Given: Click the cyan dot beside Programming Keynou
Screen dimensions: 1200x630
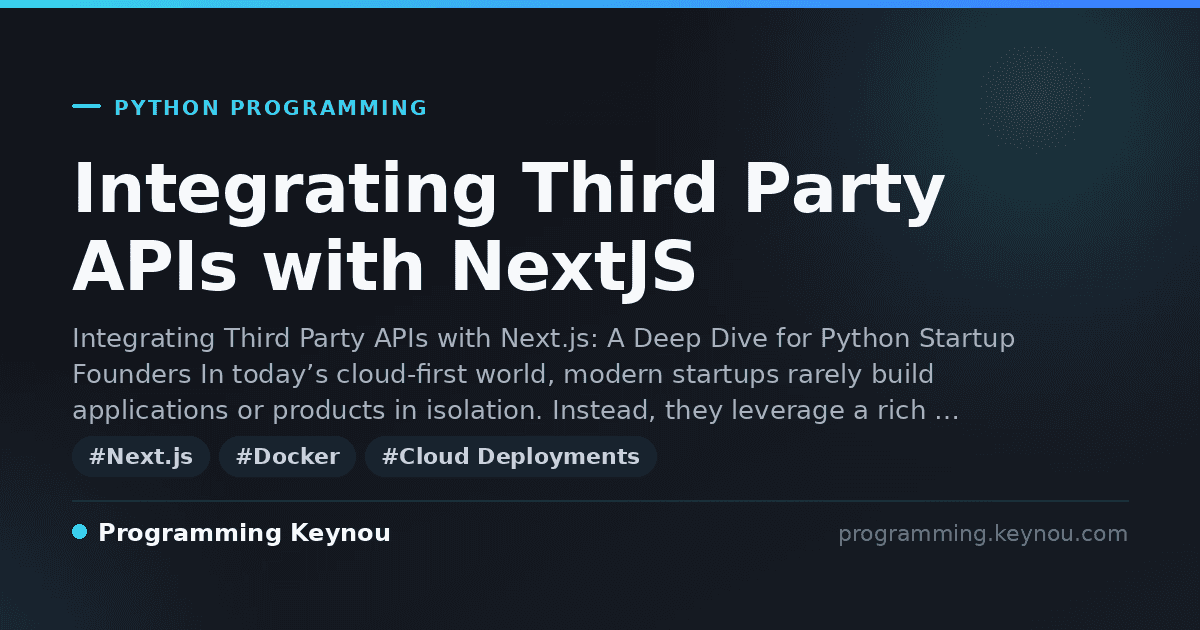Looking at the screenshot, I should (80, 532).
